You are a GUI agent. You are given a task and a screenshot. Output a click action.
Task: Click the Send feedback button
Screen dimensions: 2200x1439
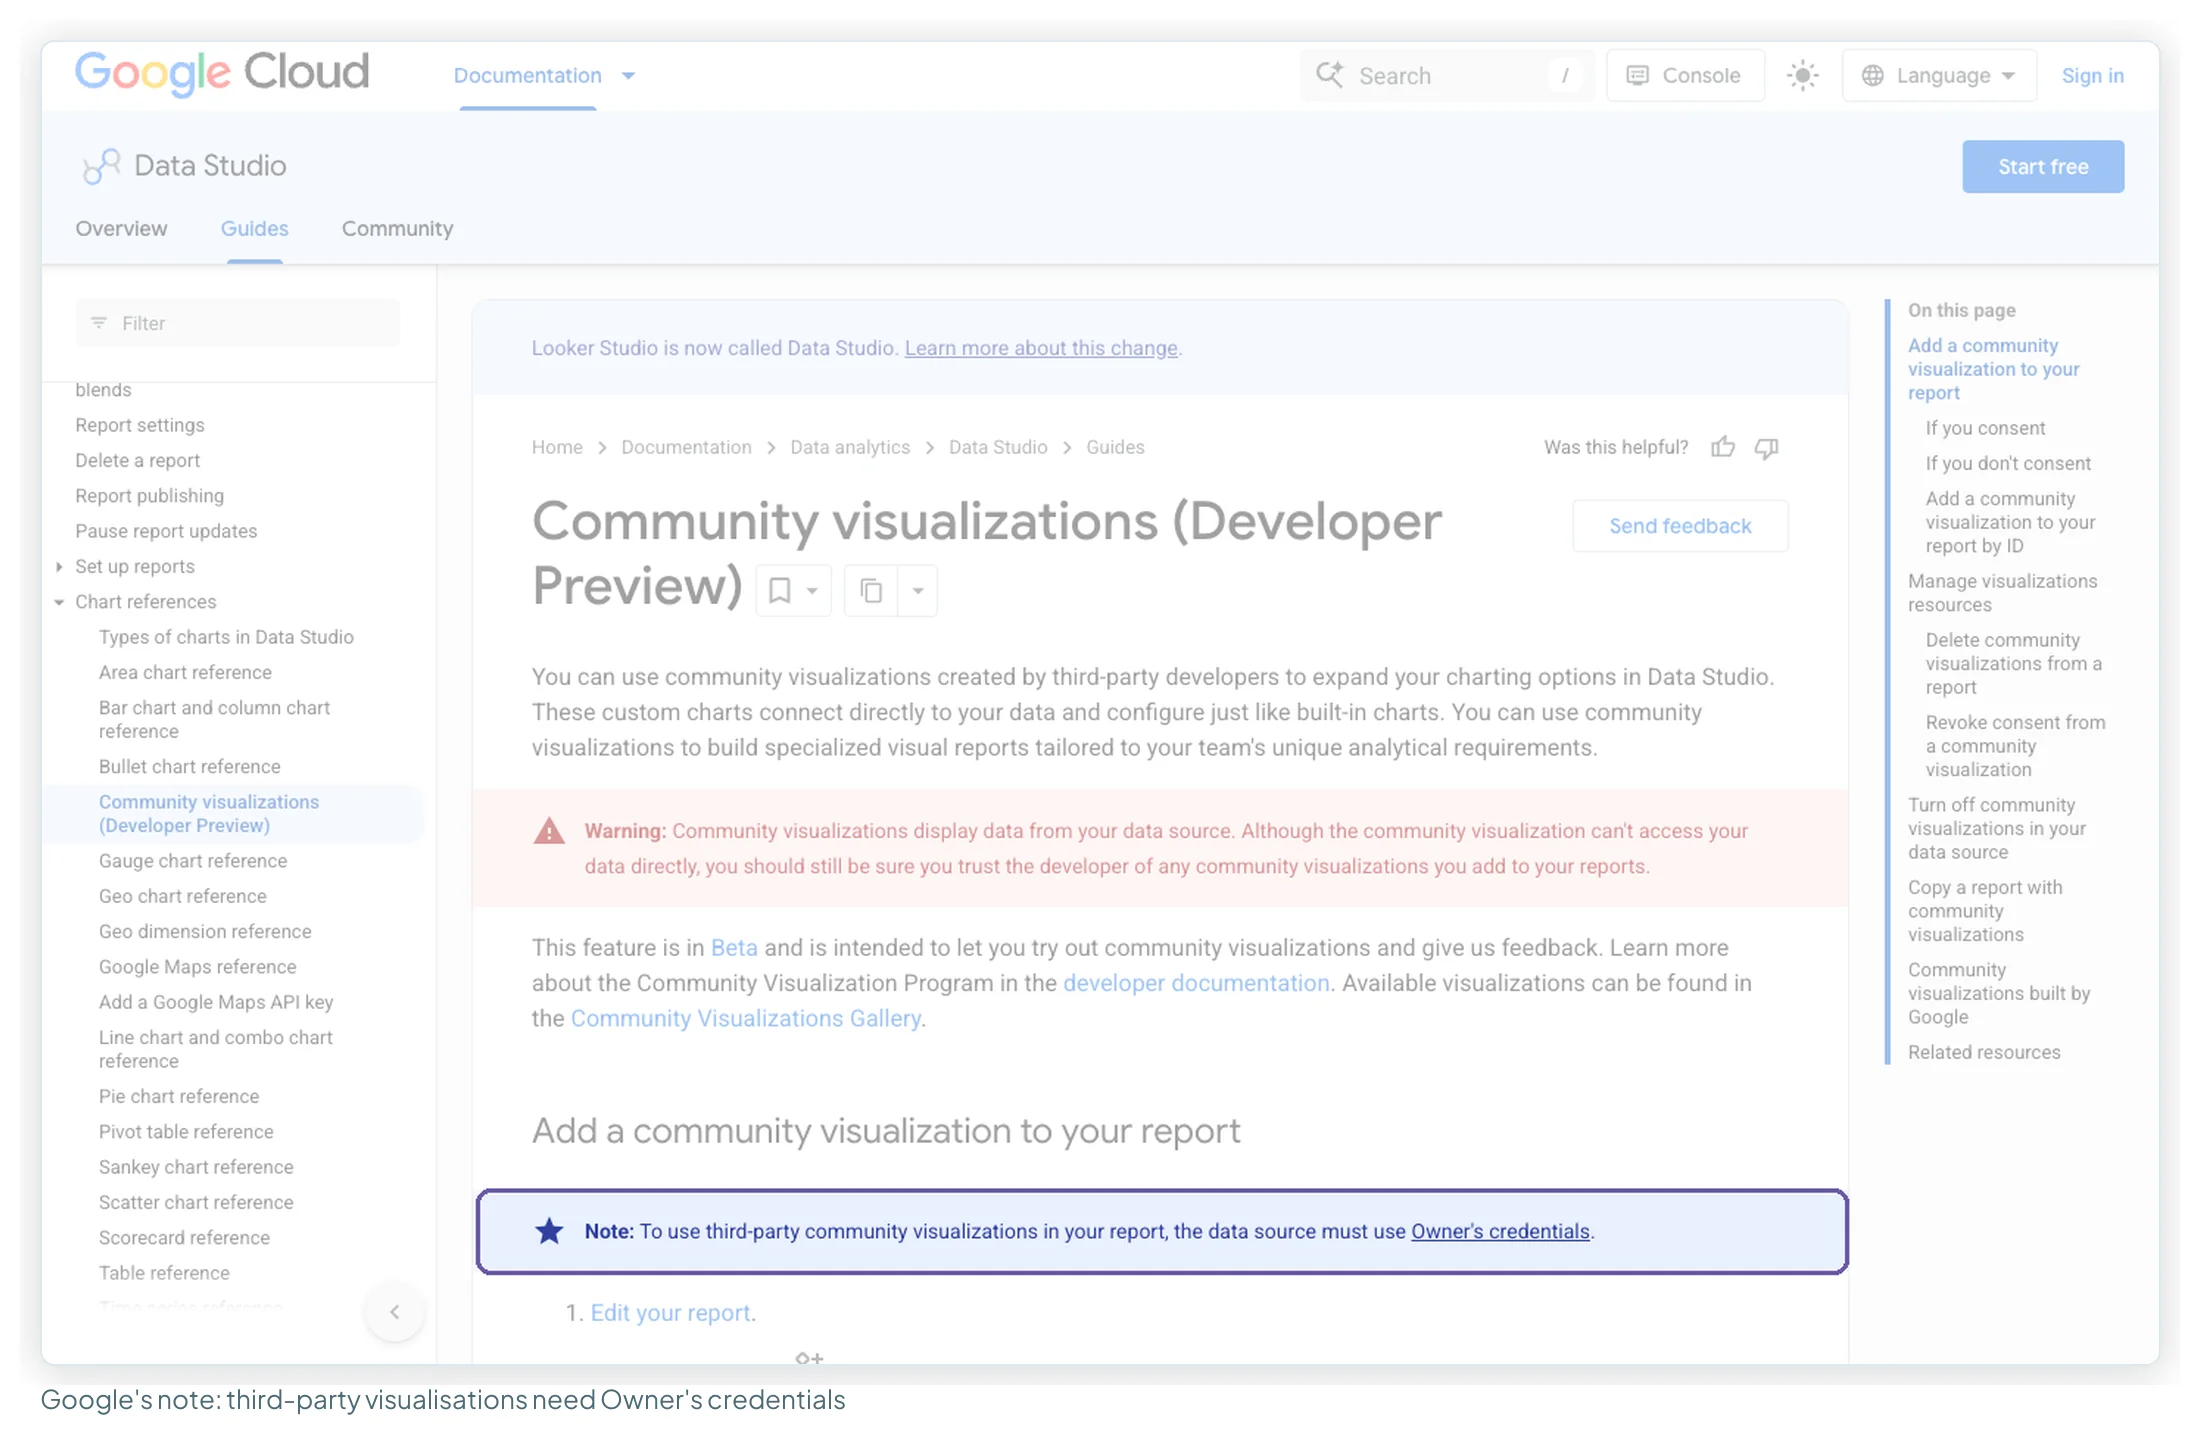coord(1680,526)
